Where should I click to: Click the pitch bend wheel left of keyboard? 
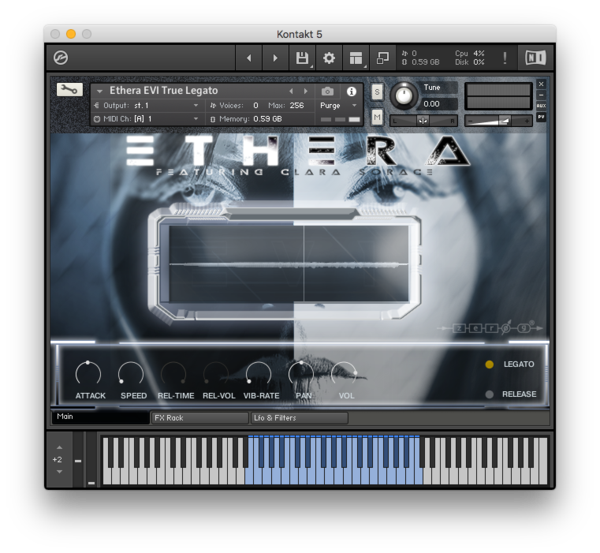pos(78,460)
